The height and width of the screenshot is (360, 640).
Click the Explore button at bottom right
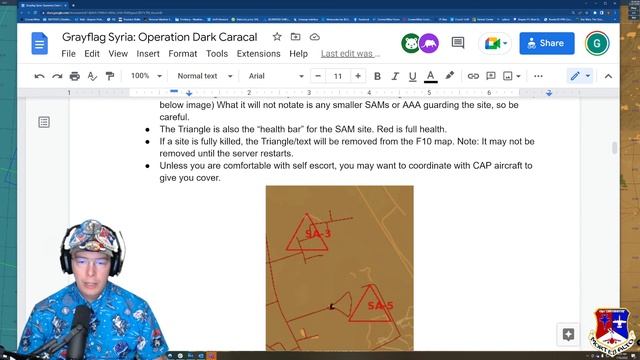coord(568,335)
